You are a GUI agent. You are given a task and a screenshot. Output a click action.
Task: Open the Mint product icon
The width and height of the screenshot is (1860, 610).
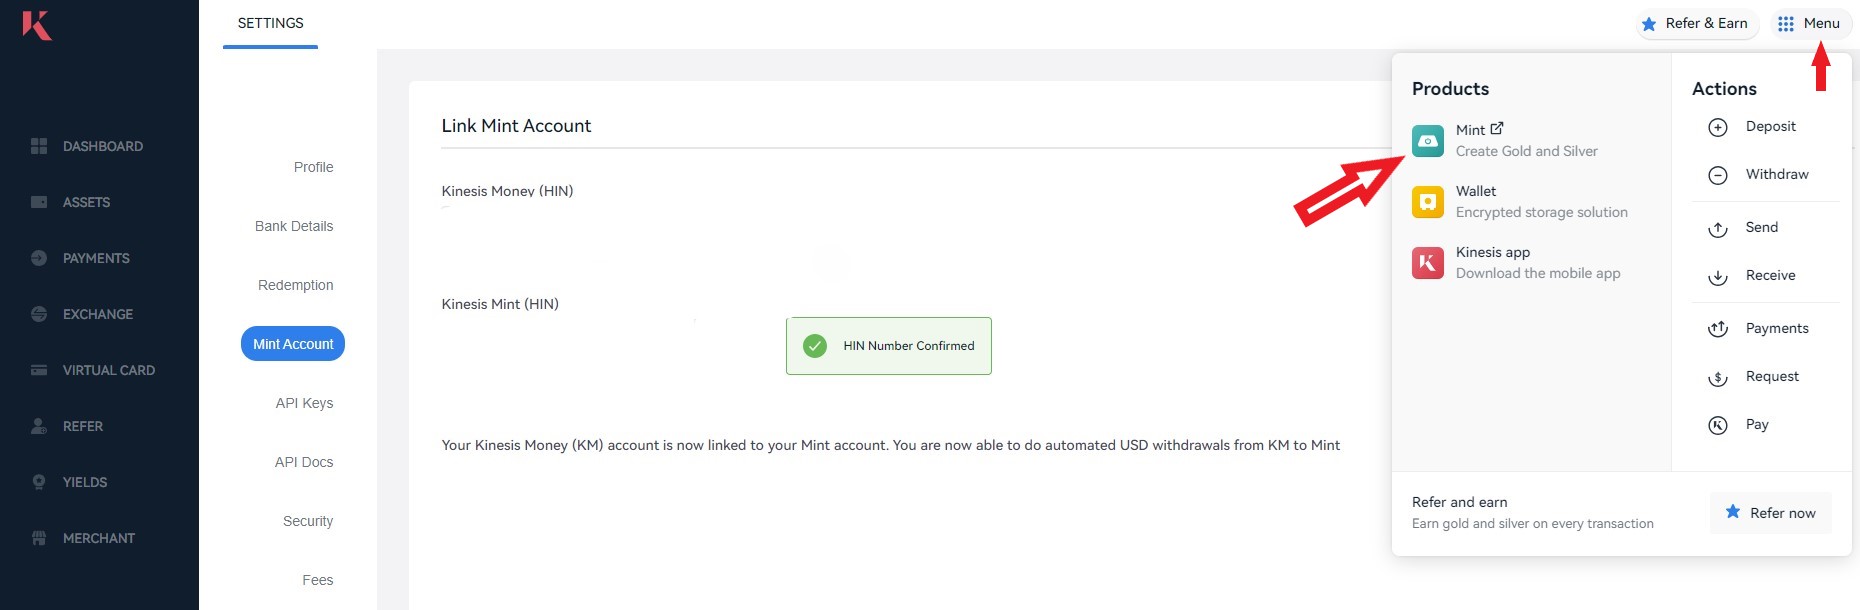tap(1428, 141)
